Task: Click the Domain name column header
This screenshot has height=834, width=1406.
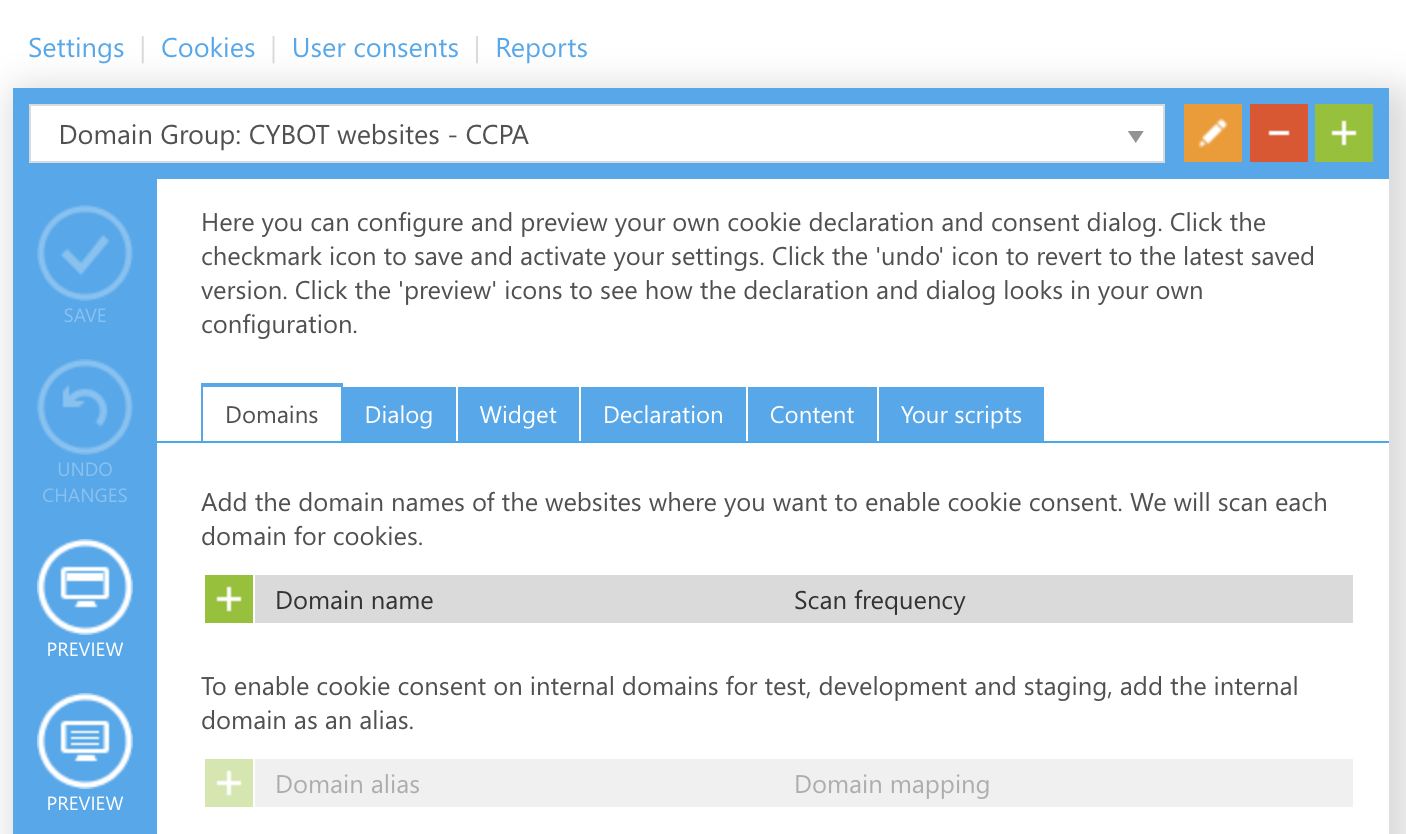Action: point(353,599)
